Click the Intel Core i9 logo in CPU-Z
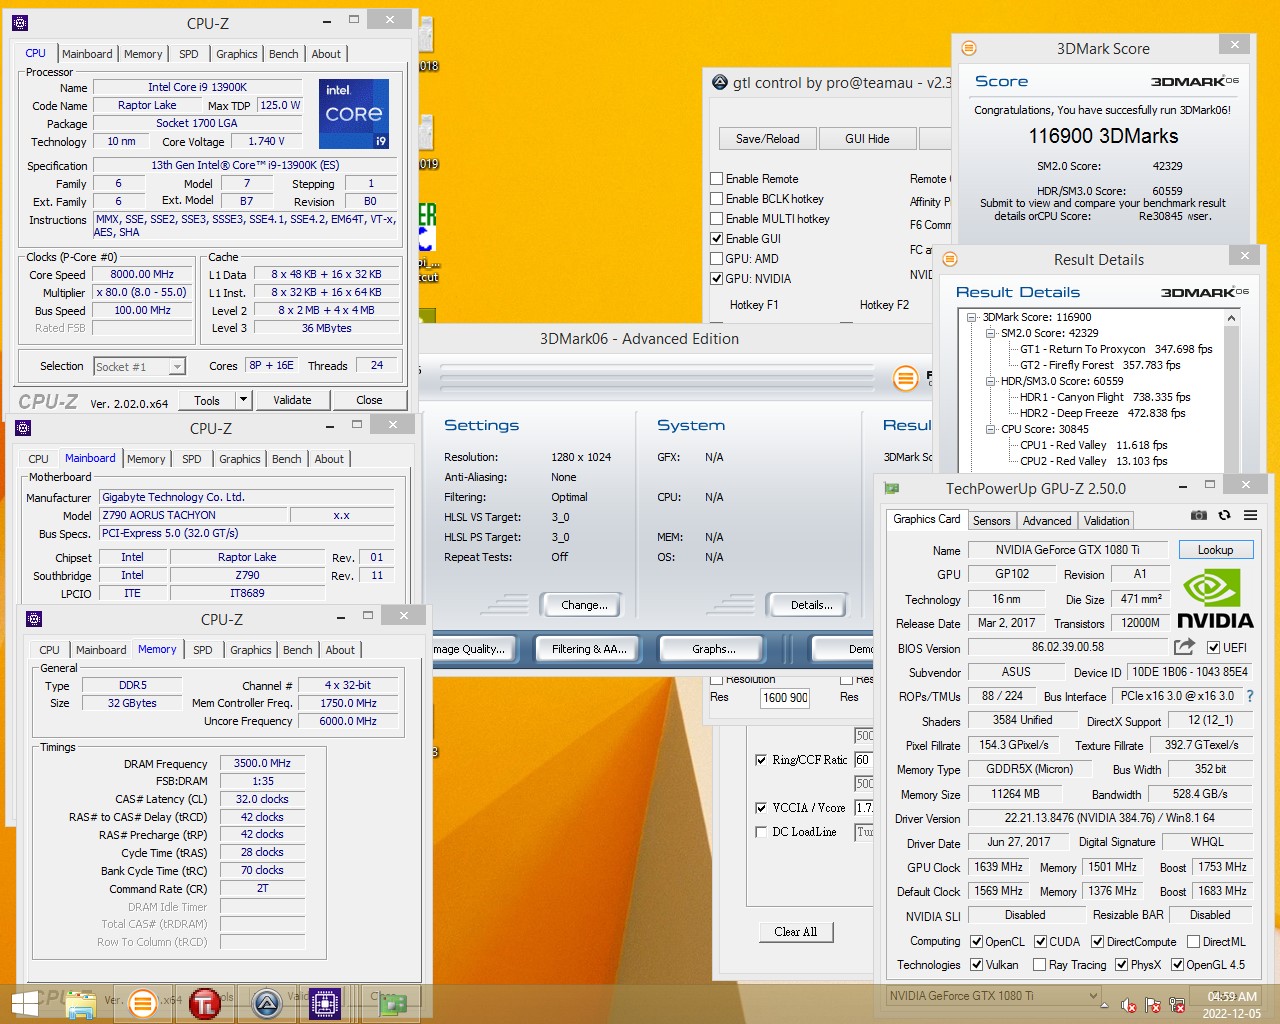The image size is (1280, 1024). pyautogui.click(x=354, y=114)
